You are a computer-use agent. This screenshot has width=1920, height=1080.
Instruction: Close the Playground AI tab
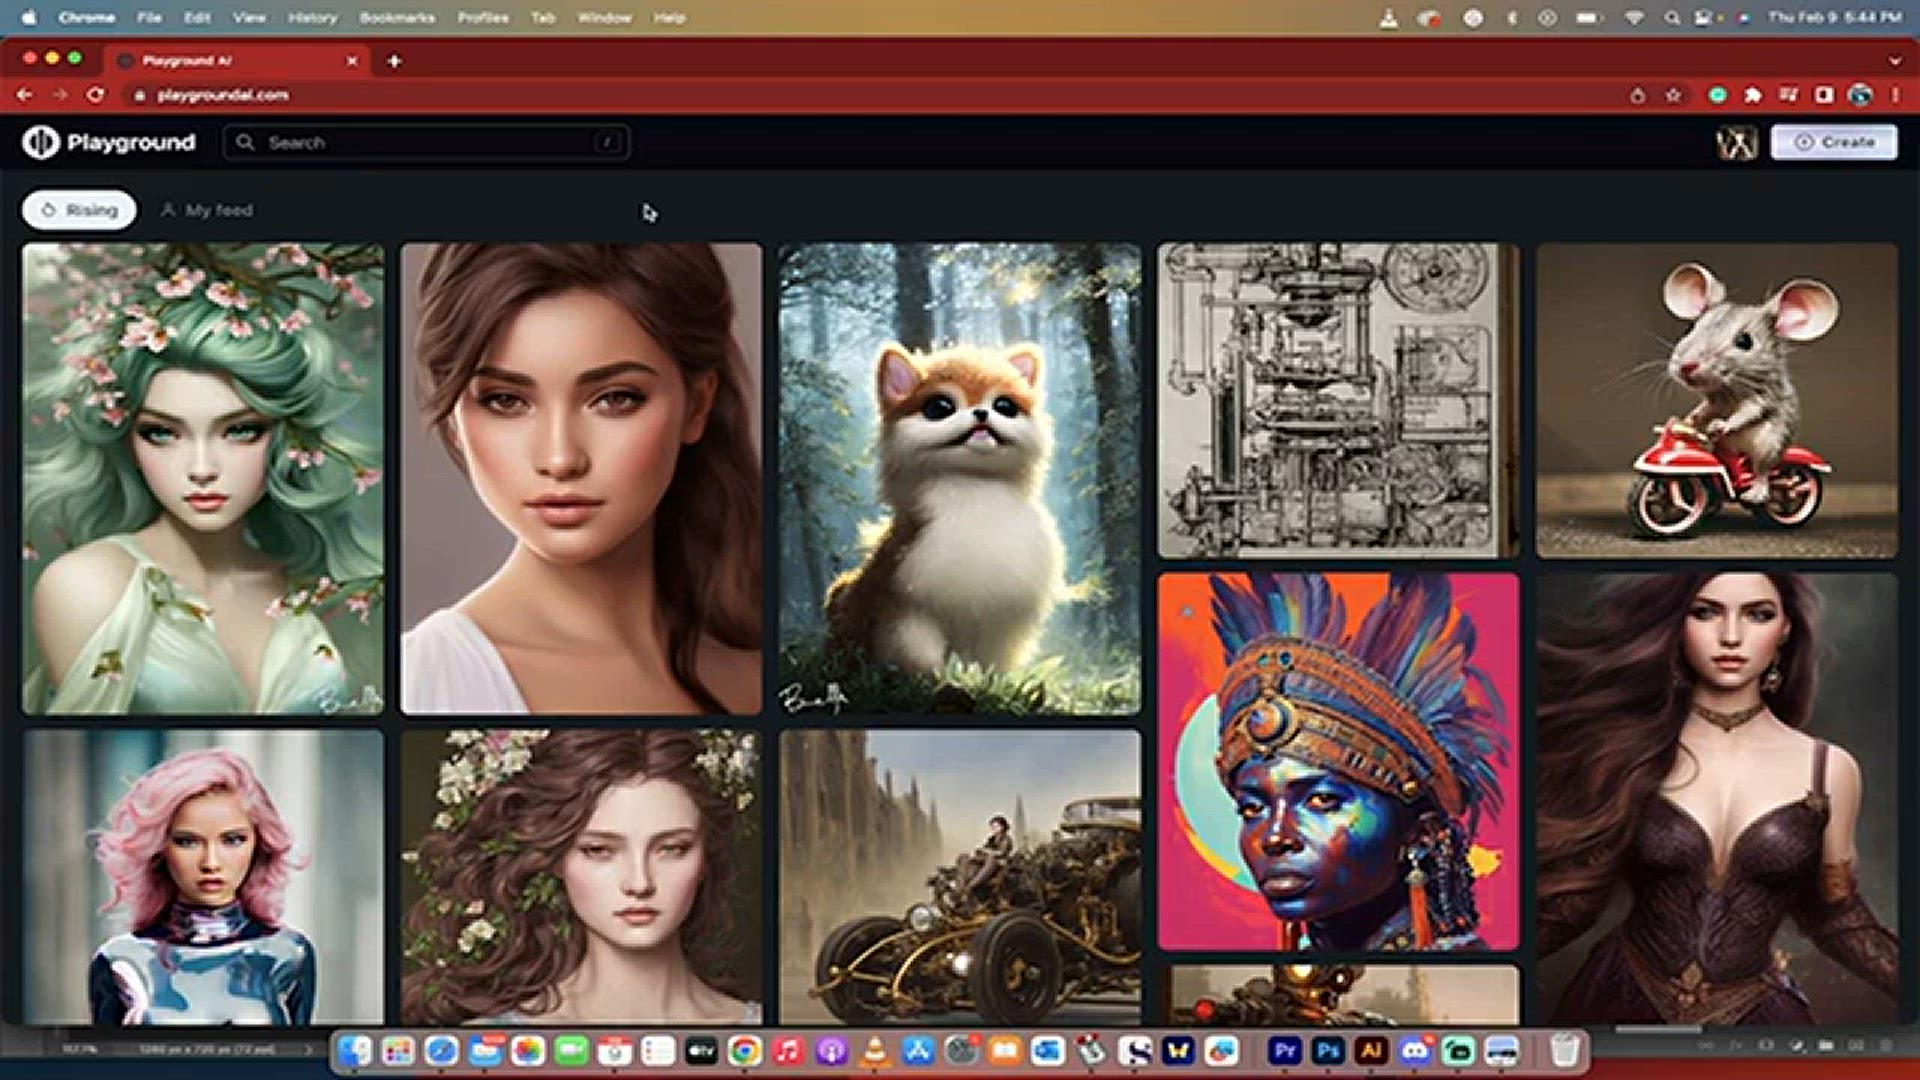point(352,61)
